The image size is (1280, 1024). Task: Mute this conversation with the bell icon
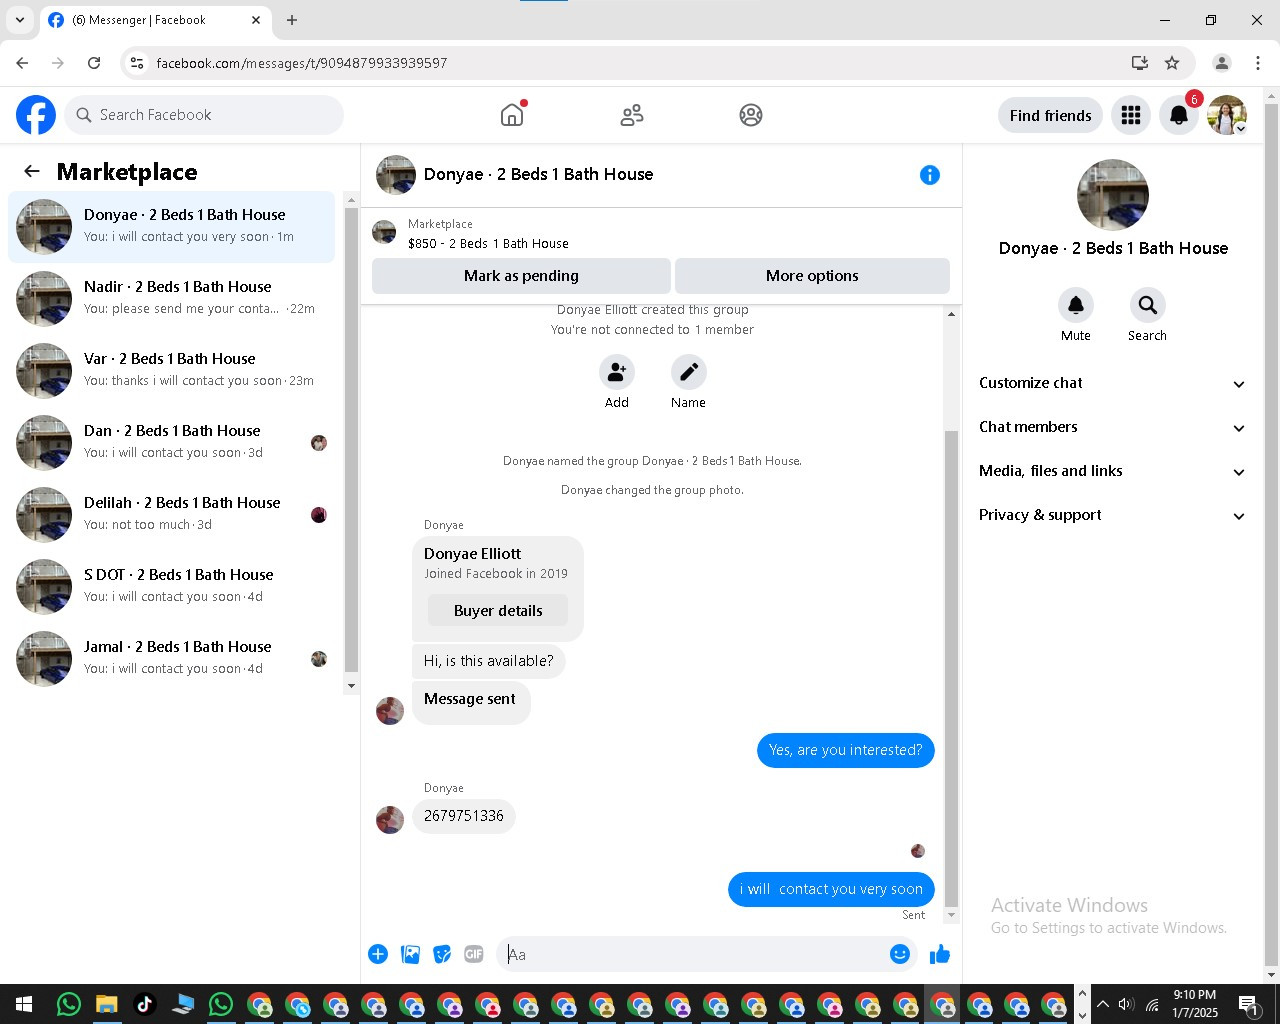[x=1076, y=305]
